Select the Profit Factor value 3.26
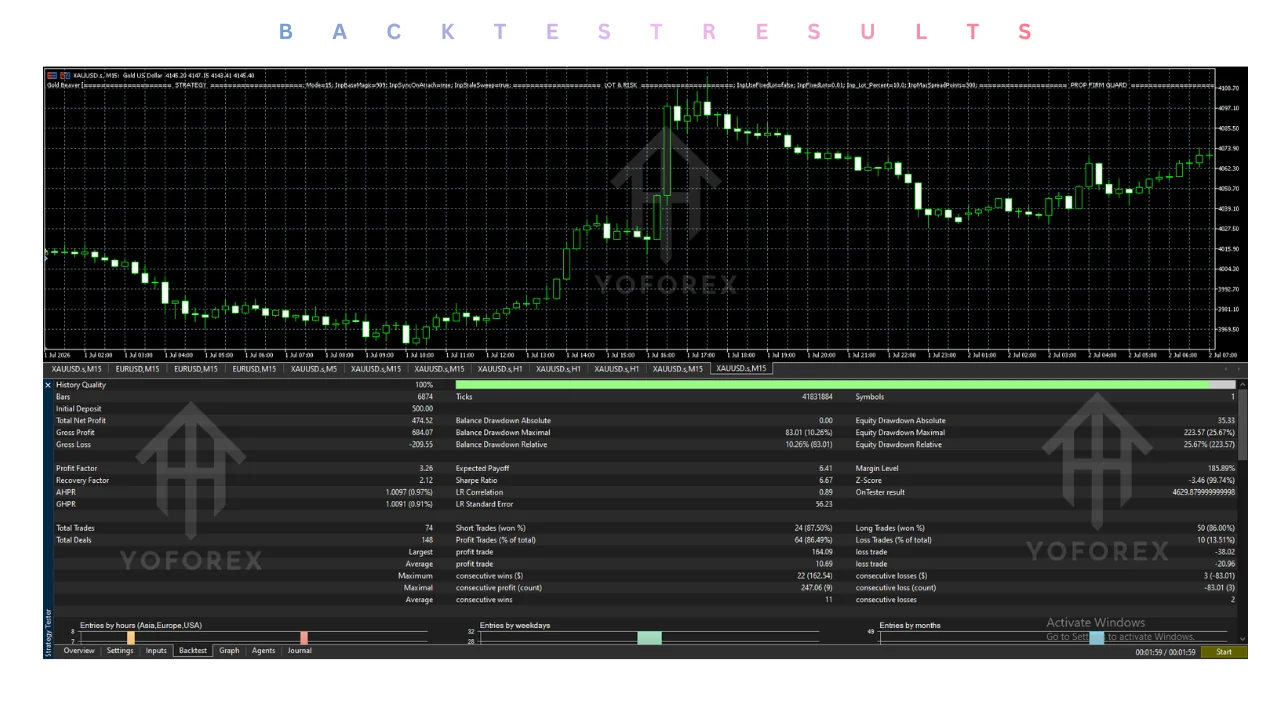The image size is (1280, 720). pos(426,469)
